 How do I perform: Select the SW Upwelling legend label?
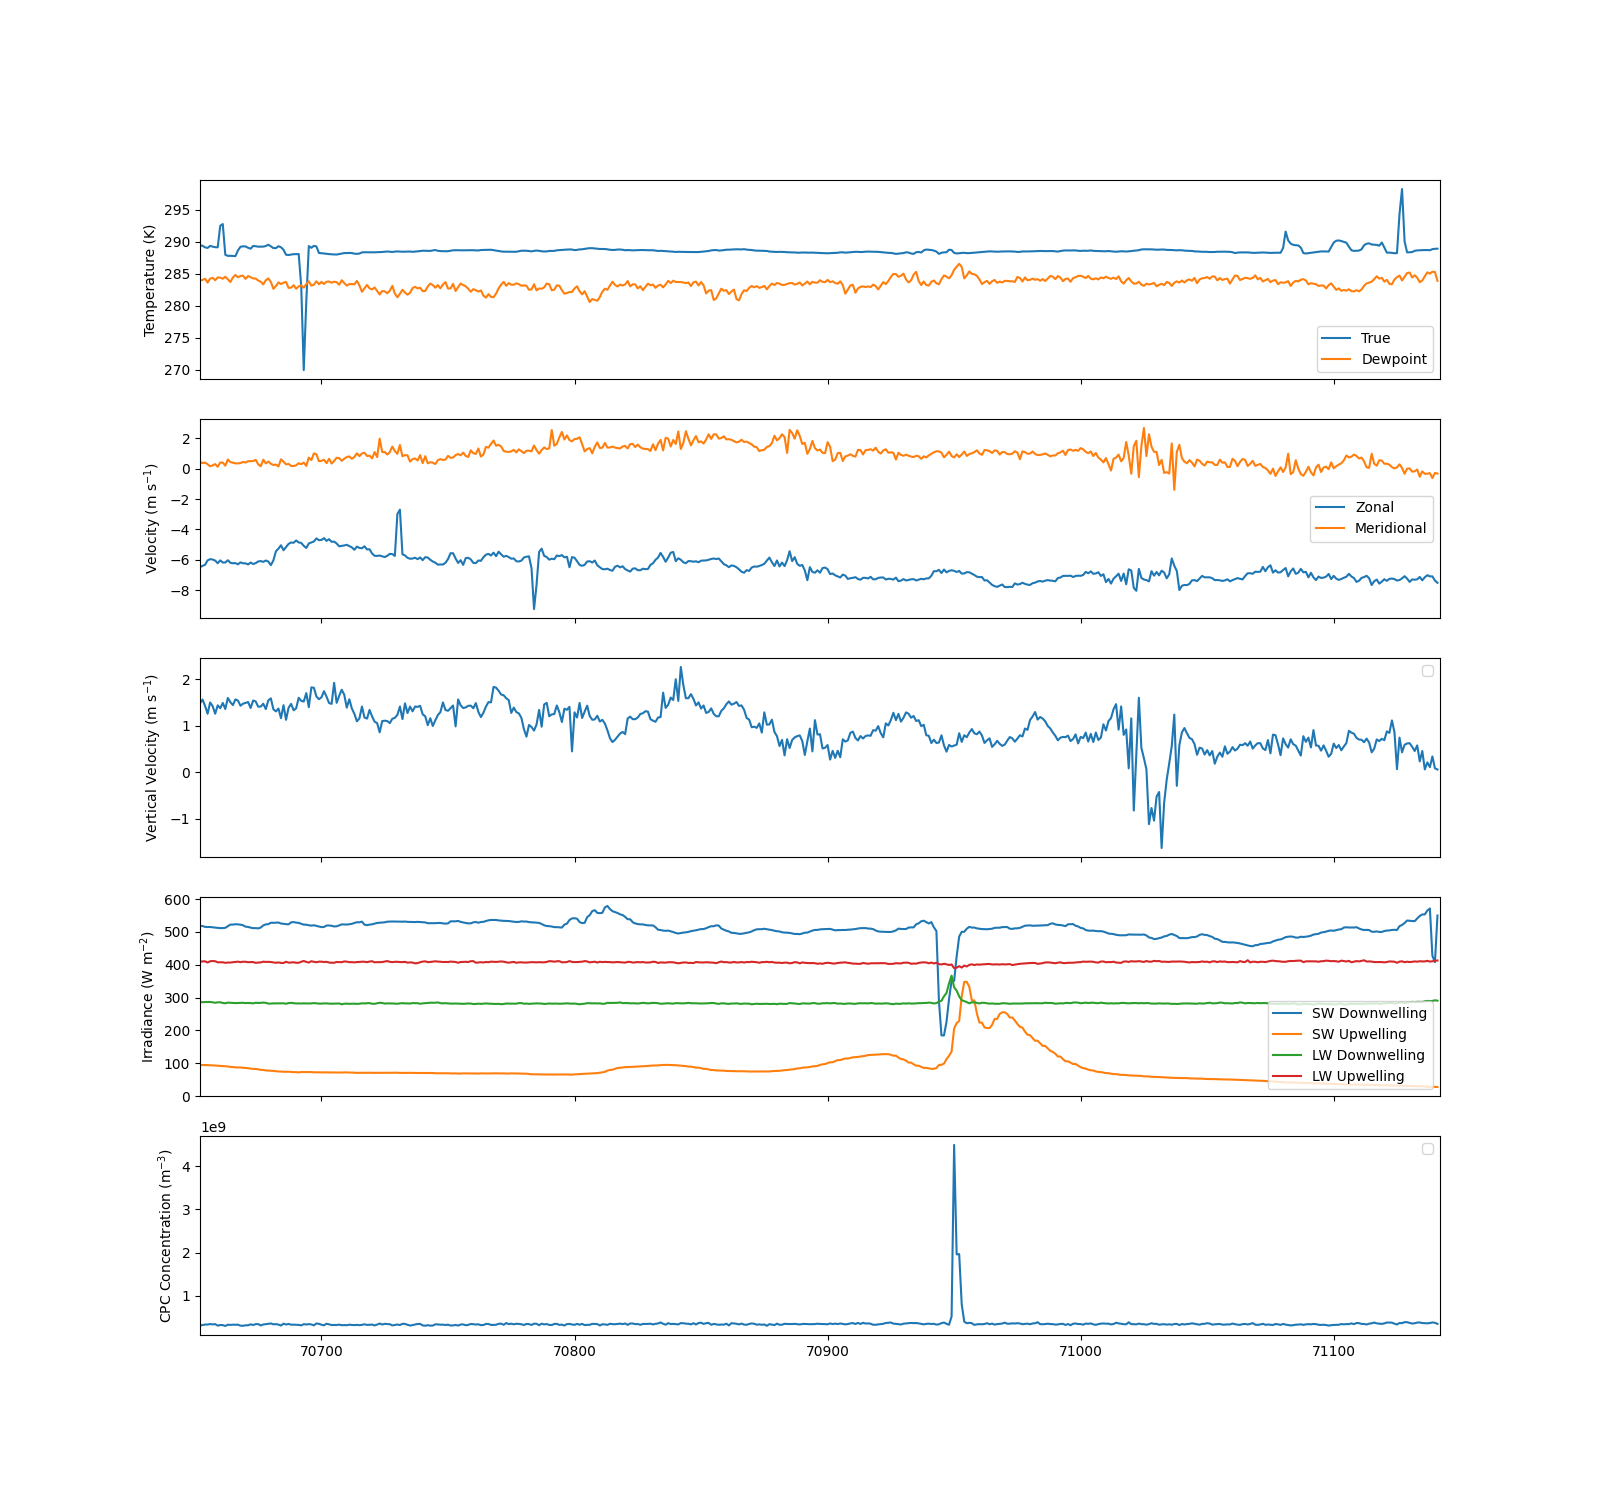tap(1358, 1034)
